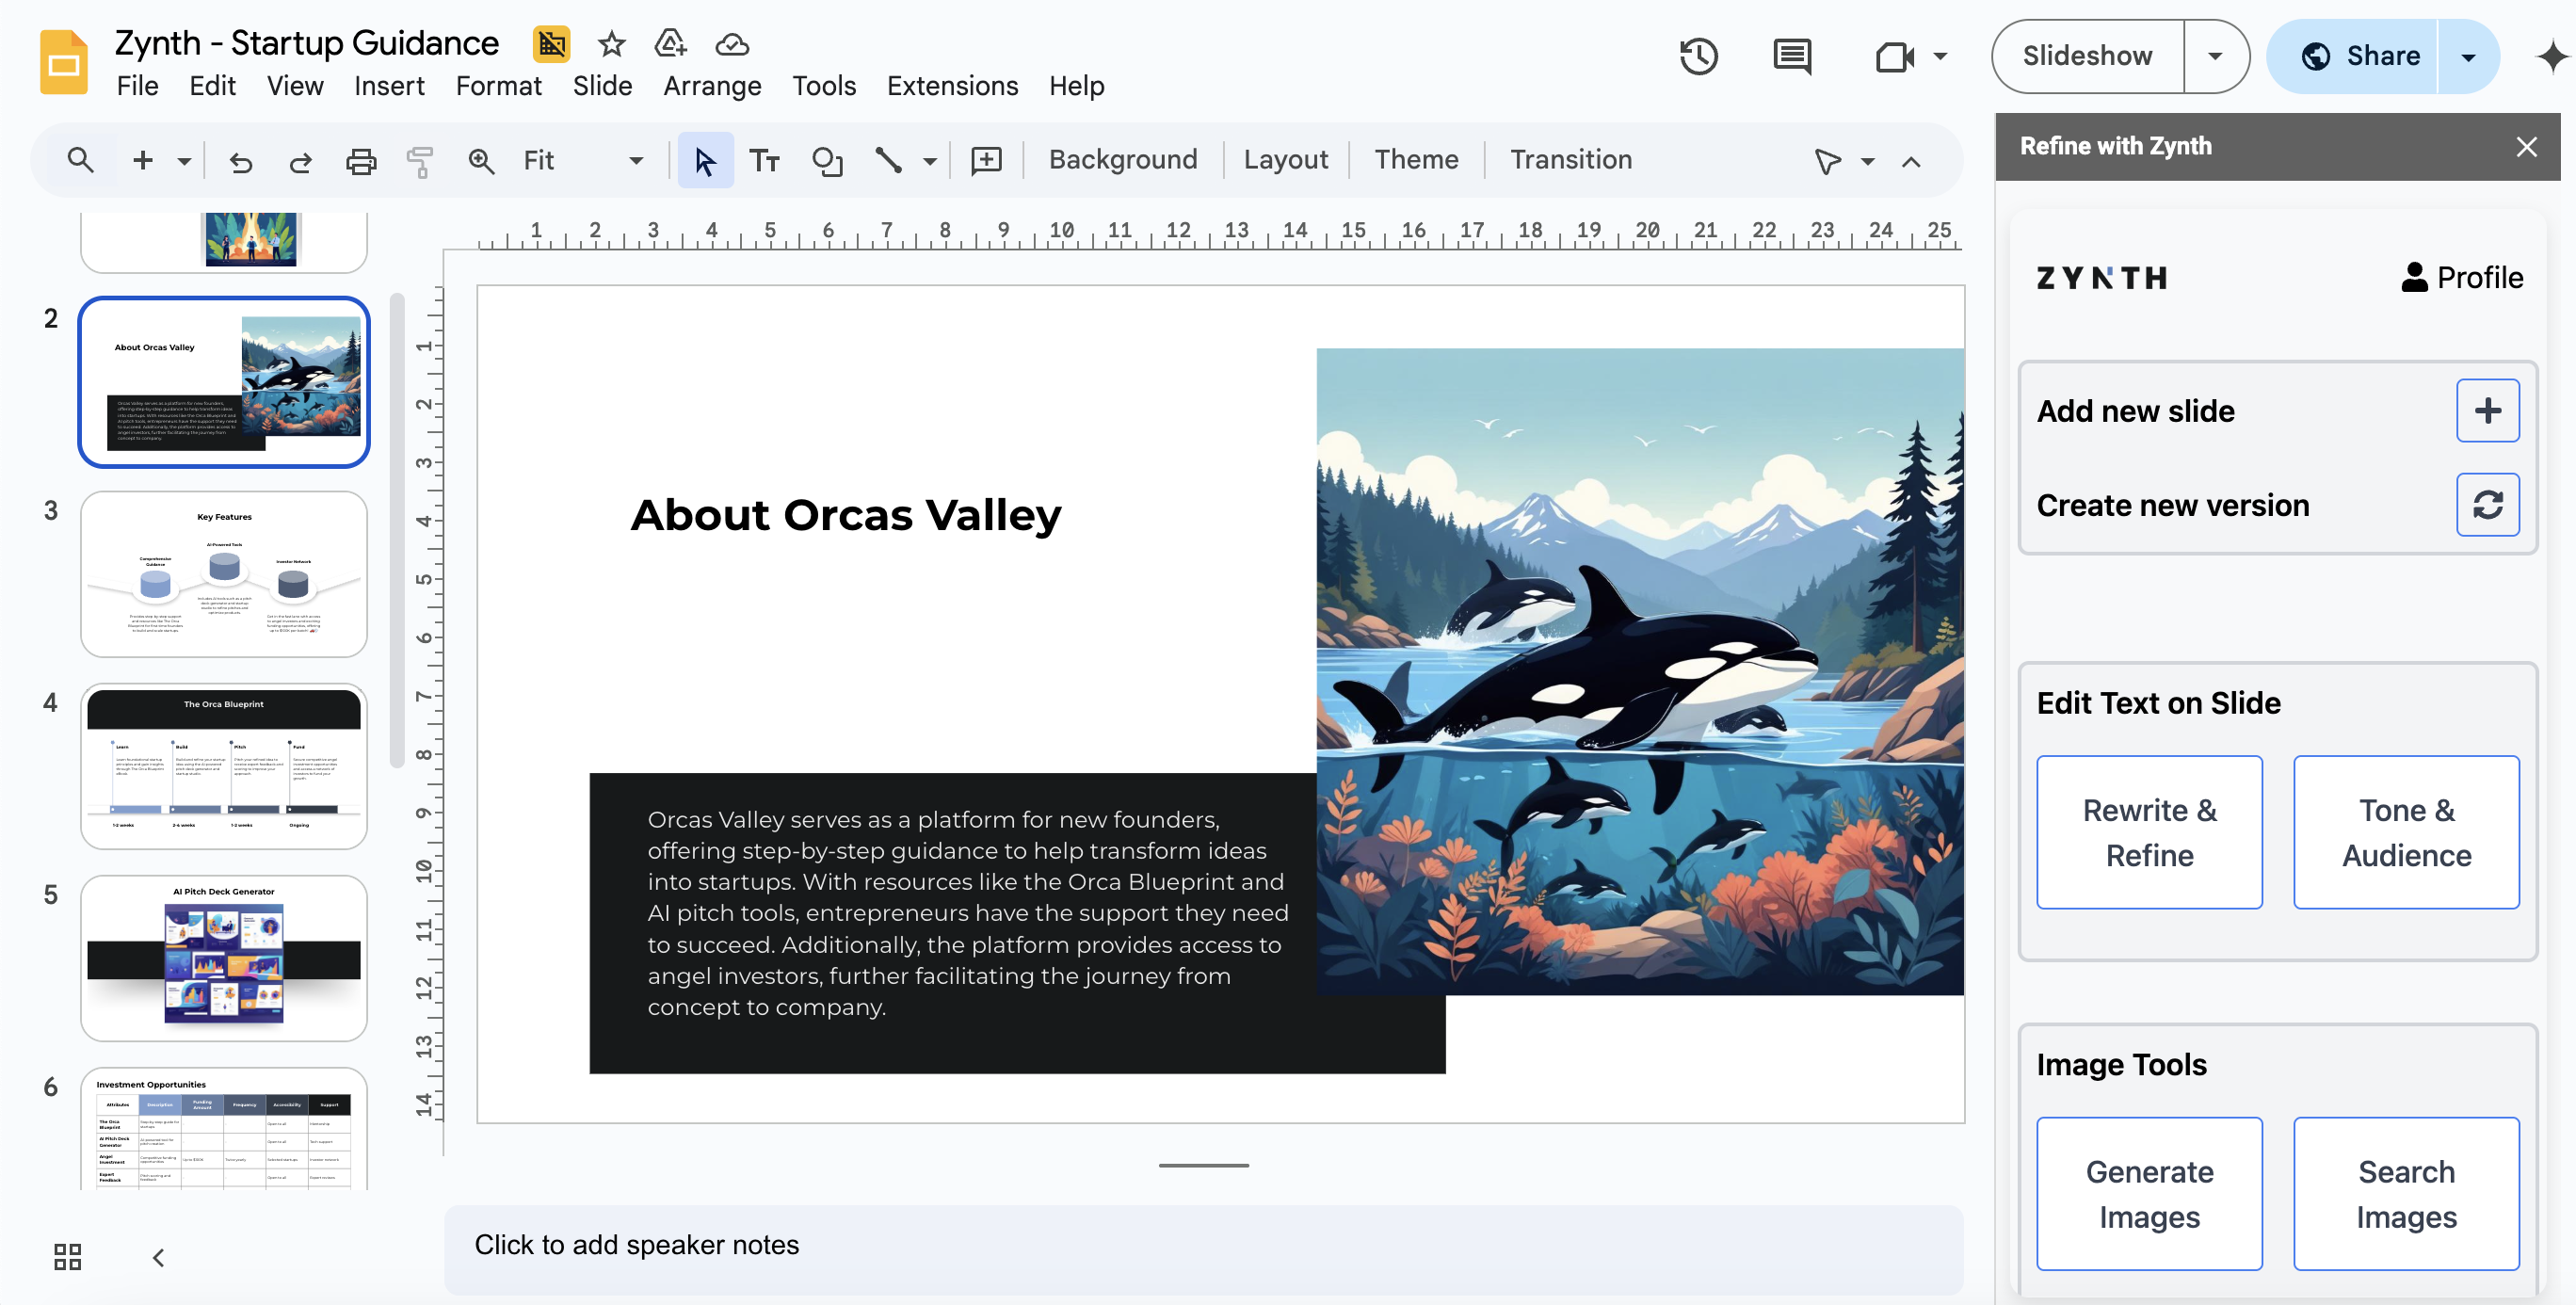Click the Rewrite & Refine button

[2149, 832]
